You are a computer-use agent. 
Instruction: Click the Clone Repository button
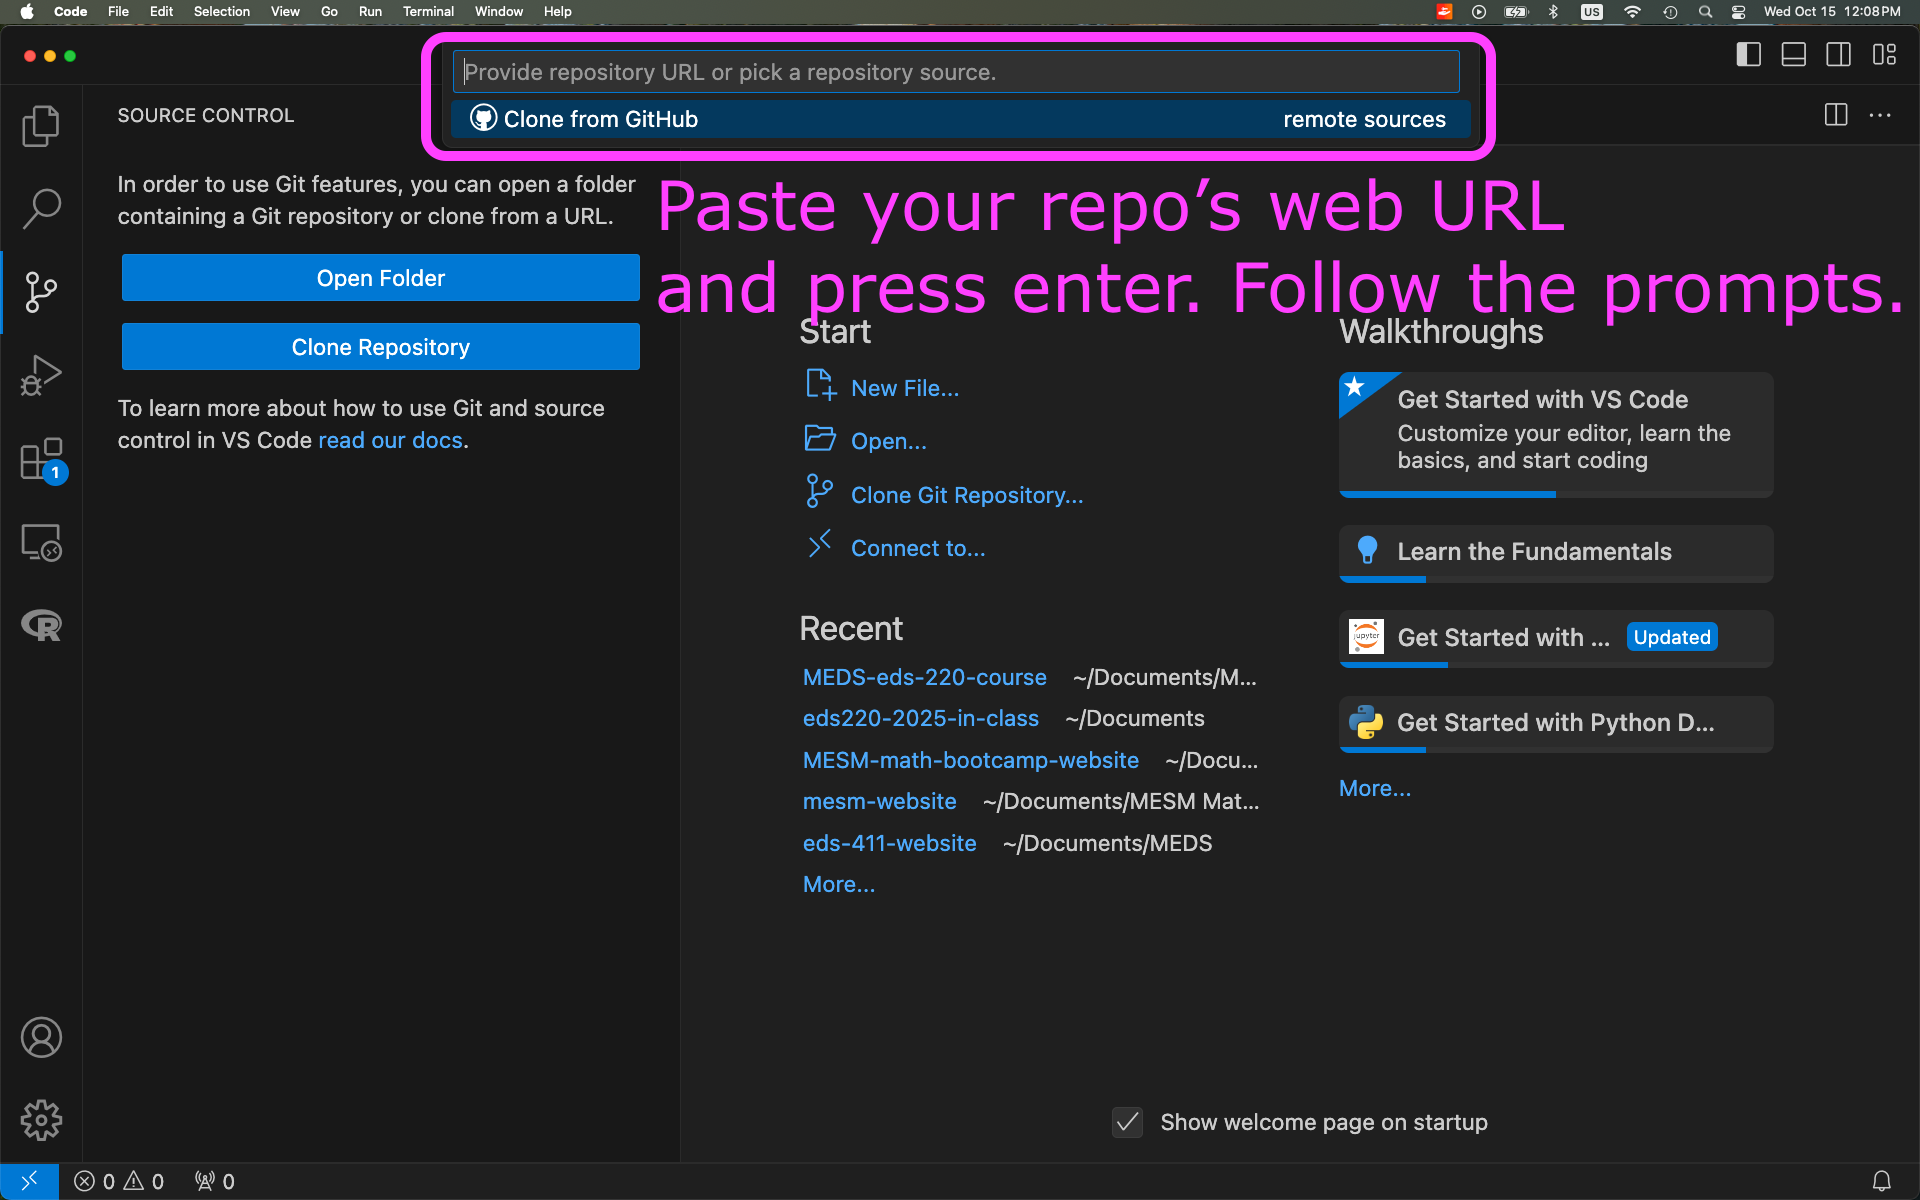tap(380, 347)
